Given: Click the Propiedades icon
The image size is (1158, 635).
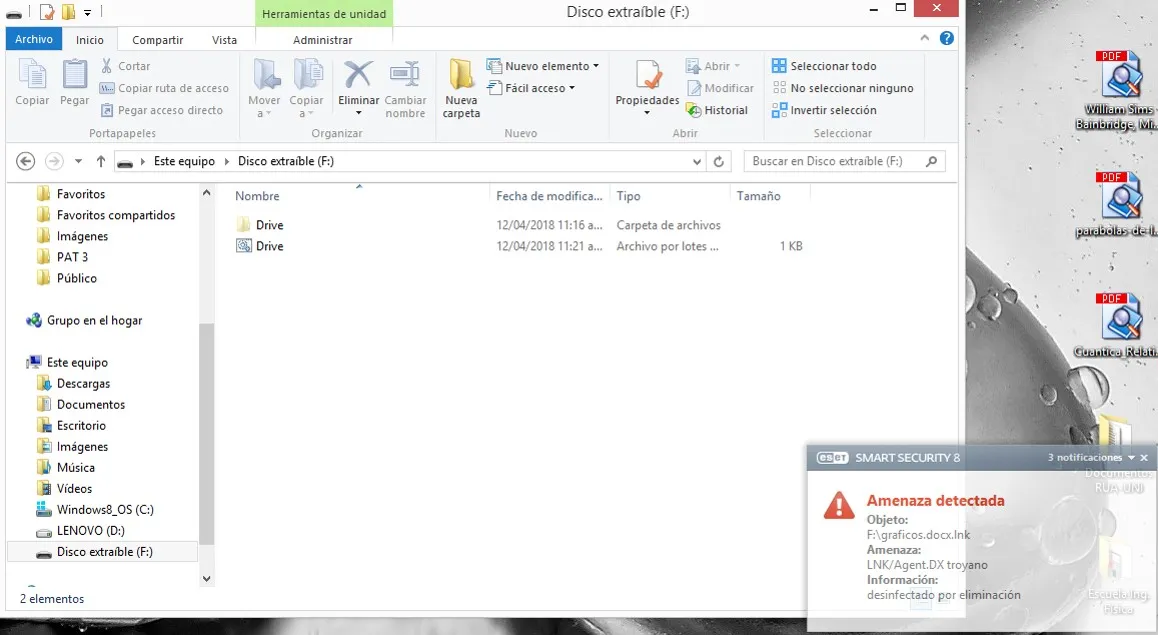Looking at the screenshot, I should click(x=648, y=75).
